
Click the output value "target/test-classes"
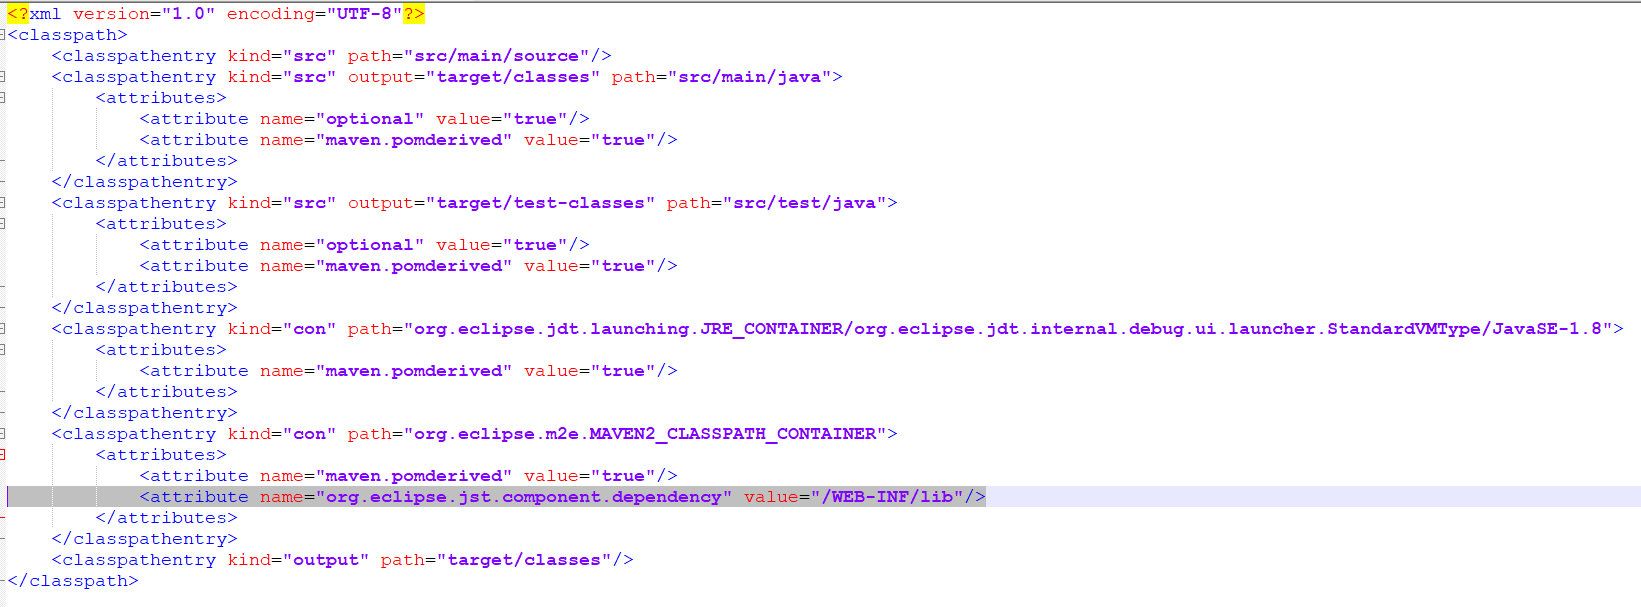[x=540, y=203]
